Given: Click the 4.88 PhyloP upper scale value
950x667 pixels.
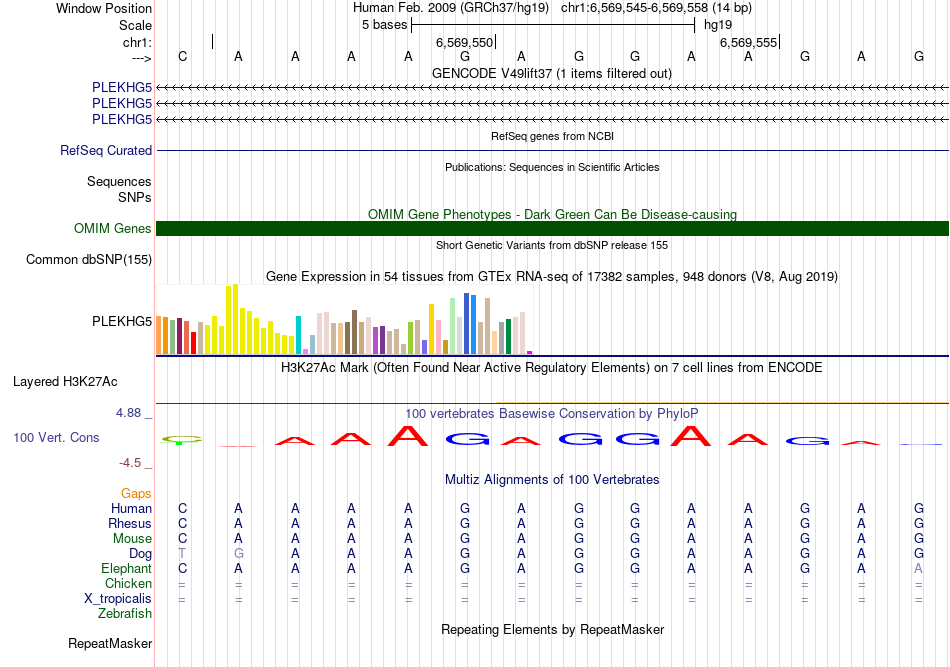Looking at the screenshot, I should [x=128, y=413].
